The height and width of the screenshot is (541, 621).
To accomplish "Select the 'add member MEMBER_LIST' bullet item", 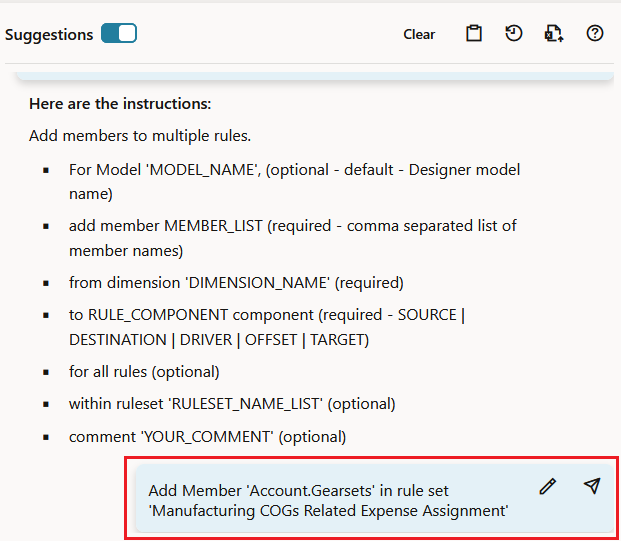I will pyautogui.click(x=293, y=238).
